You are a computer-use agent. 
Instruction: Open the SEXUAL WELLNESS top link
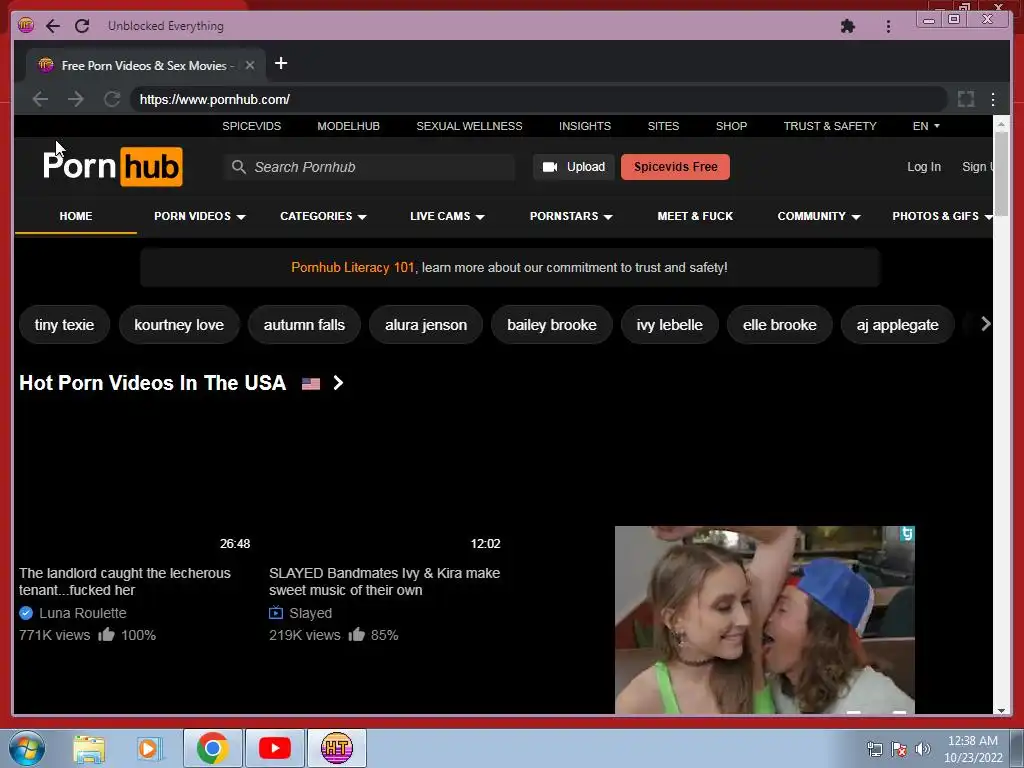pyautogui.click(x=469, y=126)
